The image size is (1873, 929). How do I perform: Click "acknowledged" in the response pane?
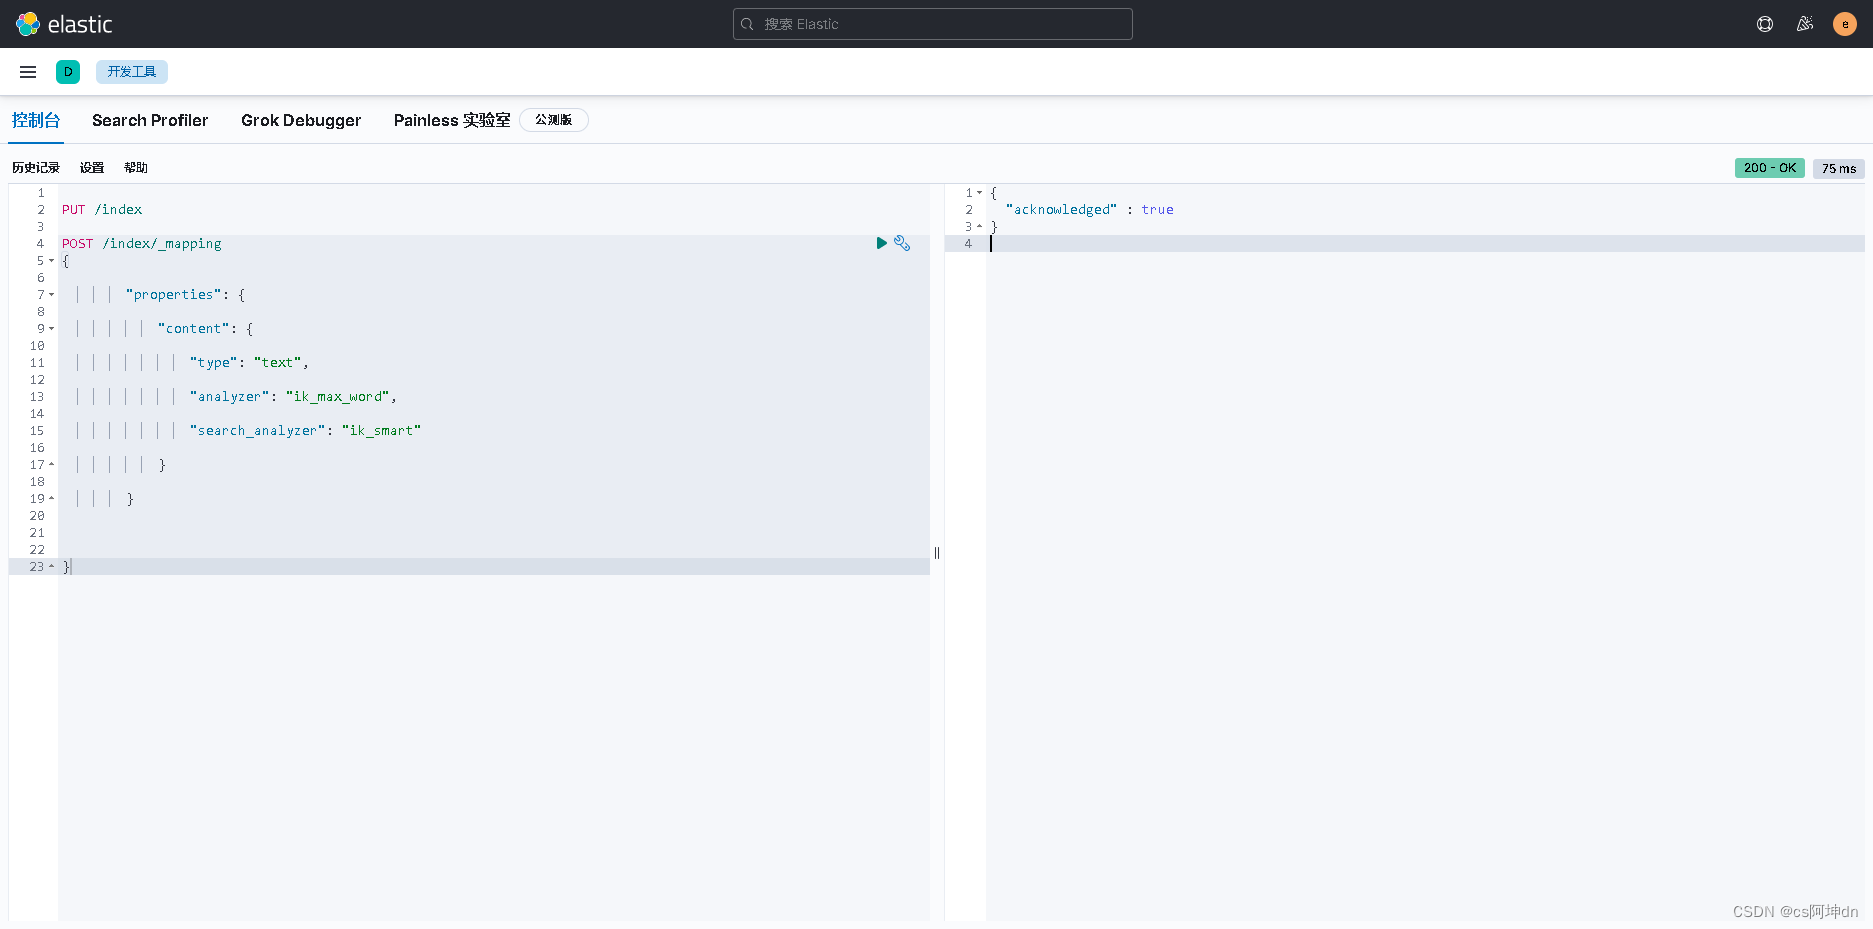coord(1061,210)
